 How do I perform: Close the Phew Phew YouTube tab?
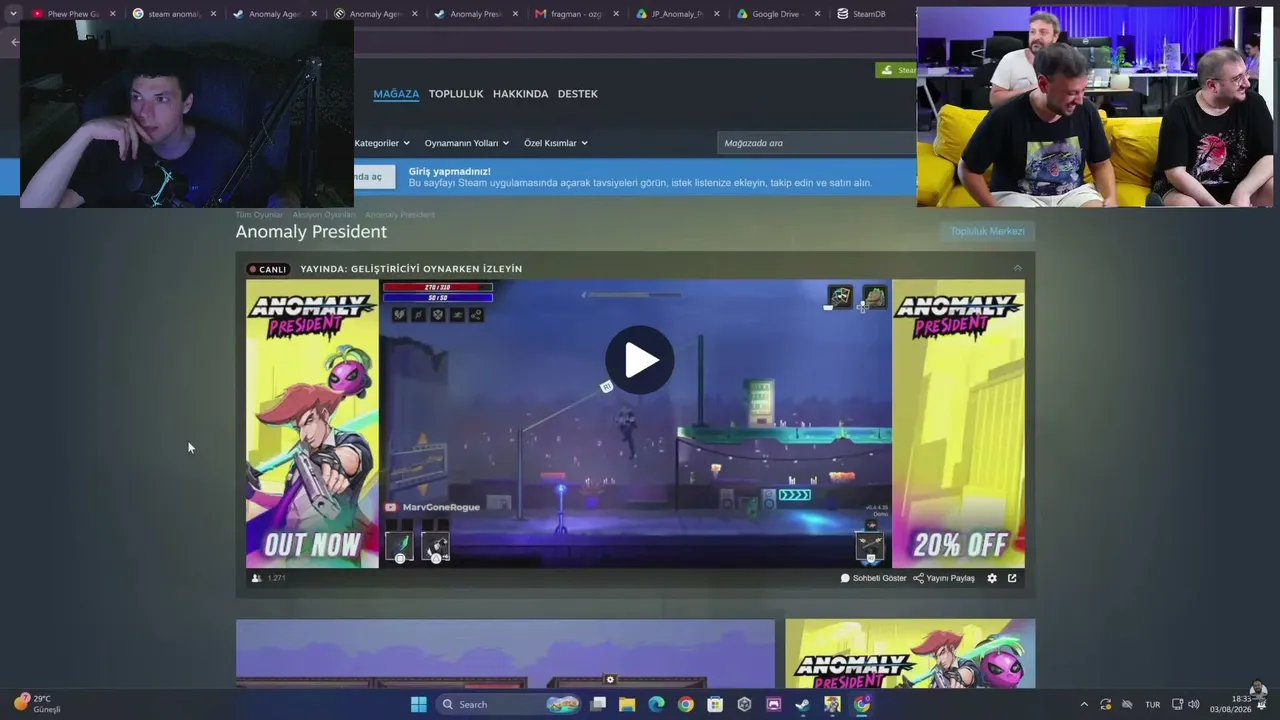pyautogui.click(x=113, y=14)
